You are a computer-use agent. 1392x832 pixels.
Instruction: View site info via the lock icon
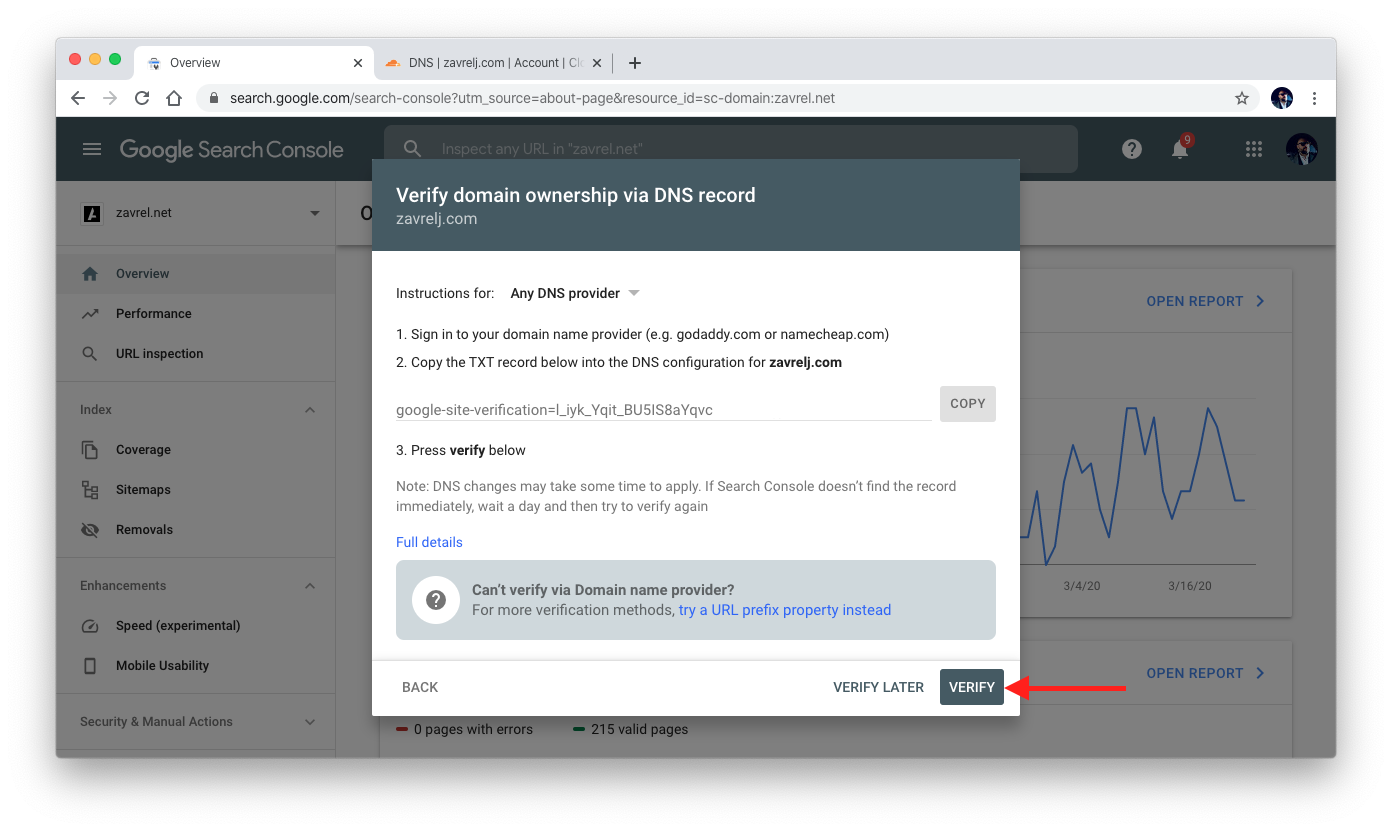click(x=213, y=98)
